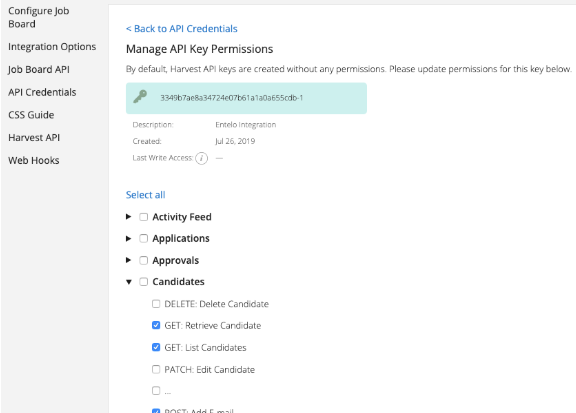Click the Last Write Access info icon
This screenshot has width=576, height=413.
tap(201, 158)
